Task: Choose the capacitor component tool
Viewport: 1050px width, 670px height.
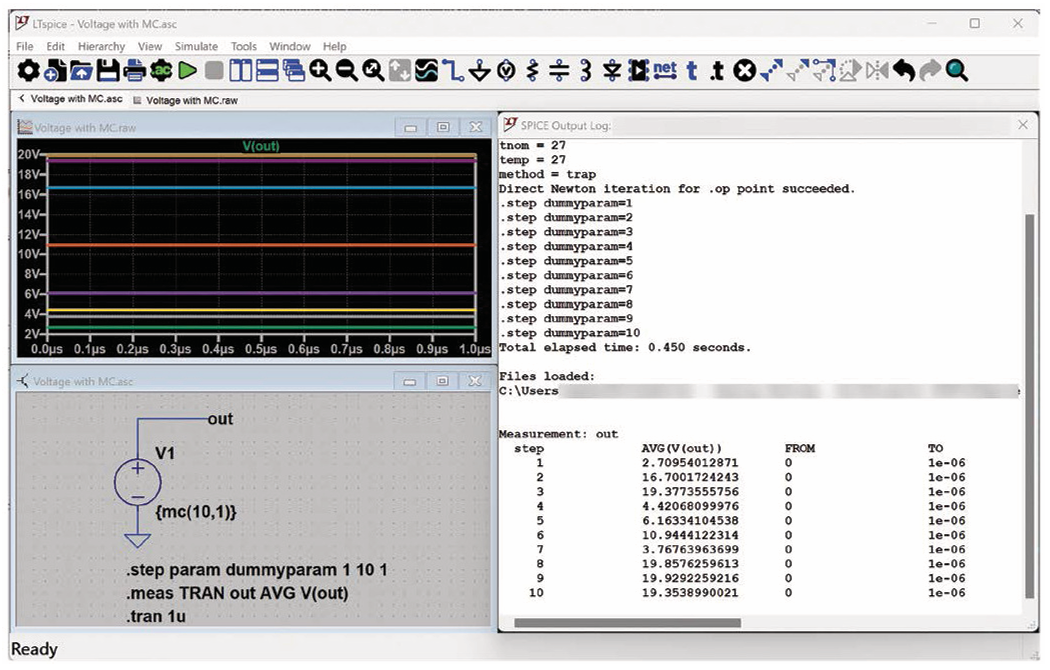Action: (x=559, y=70)
